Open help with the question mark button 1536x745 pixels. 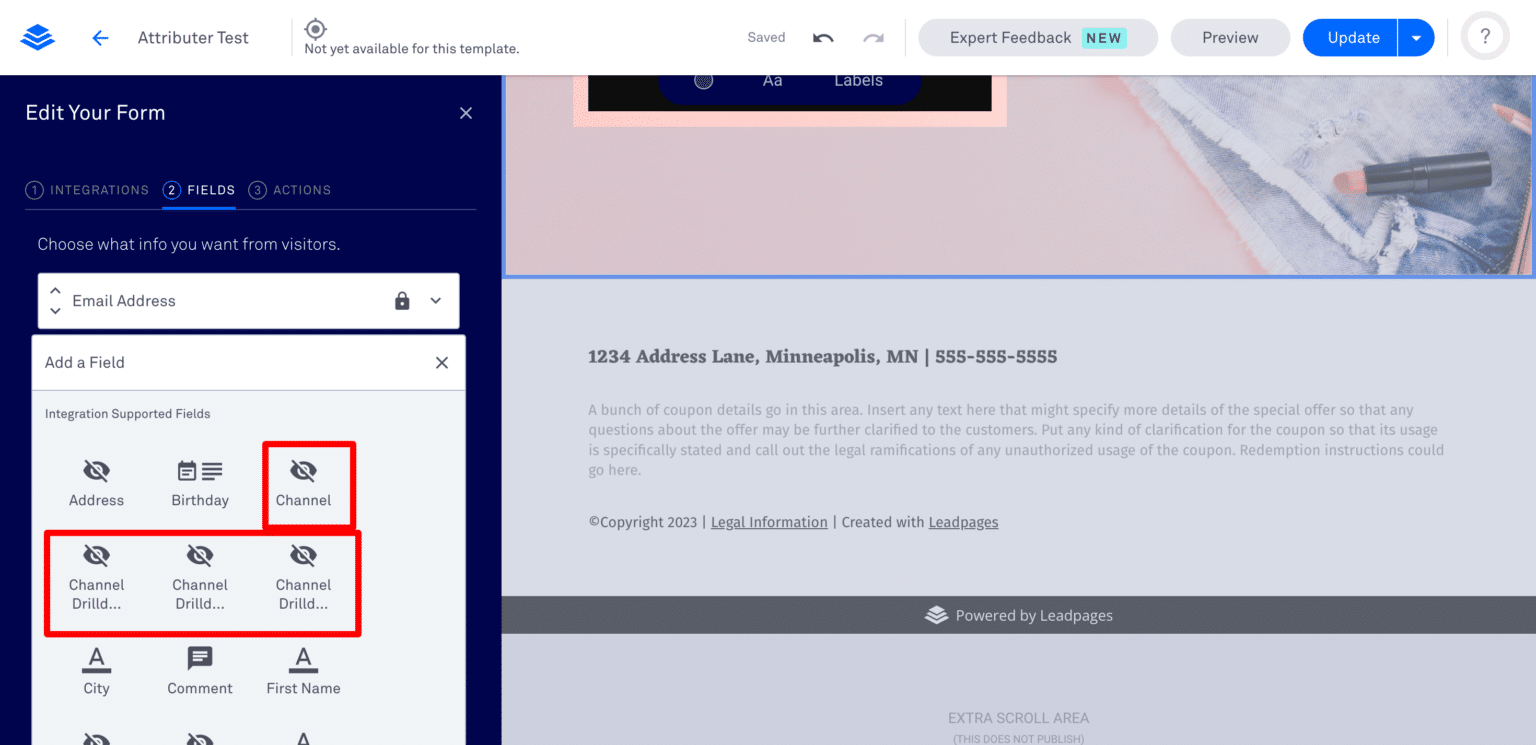coord(1485,38)
